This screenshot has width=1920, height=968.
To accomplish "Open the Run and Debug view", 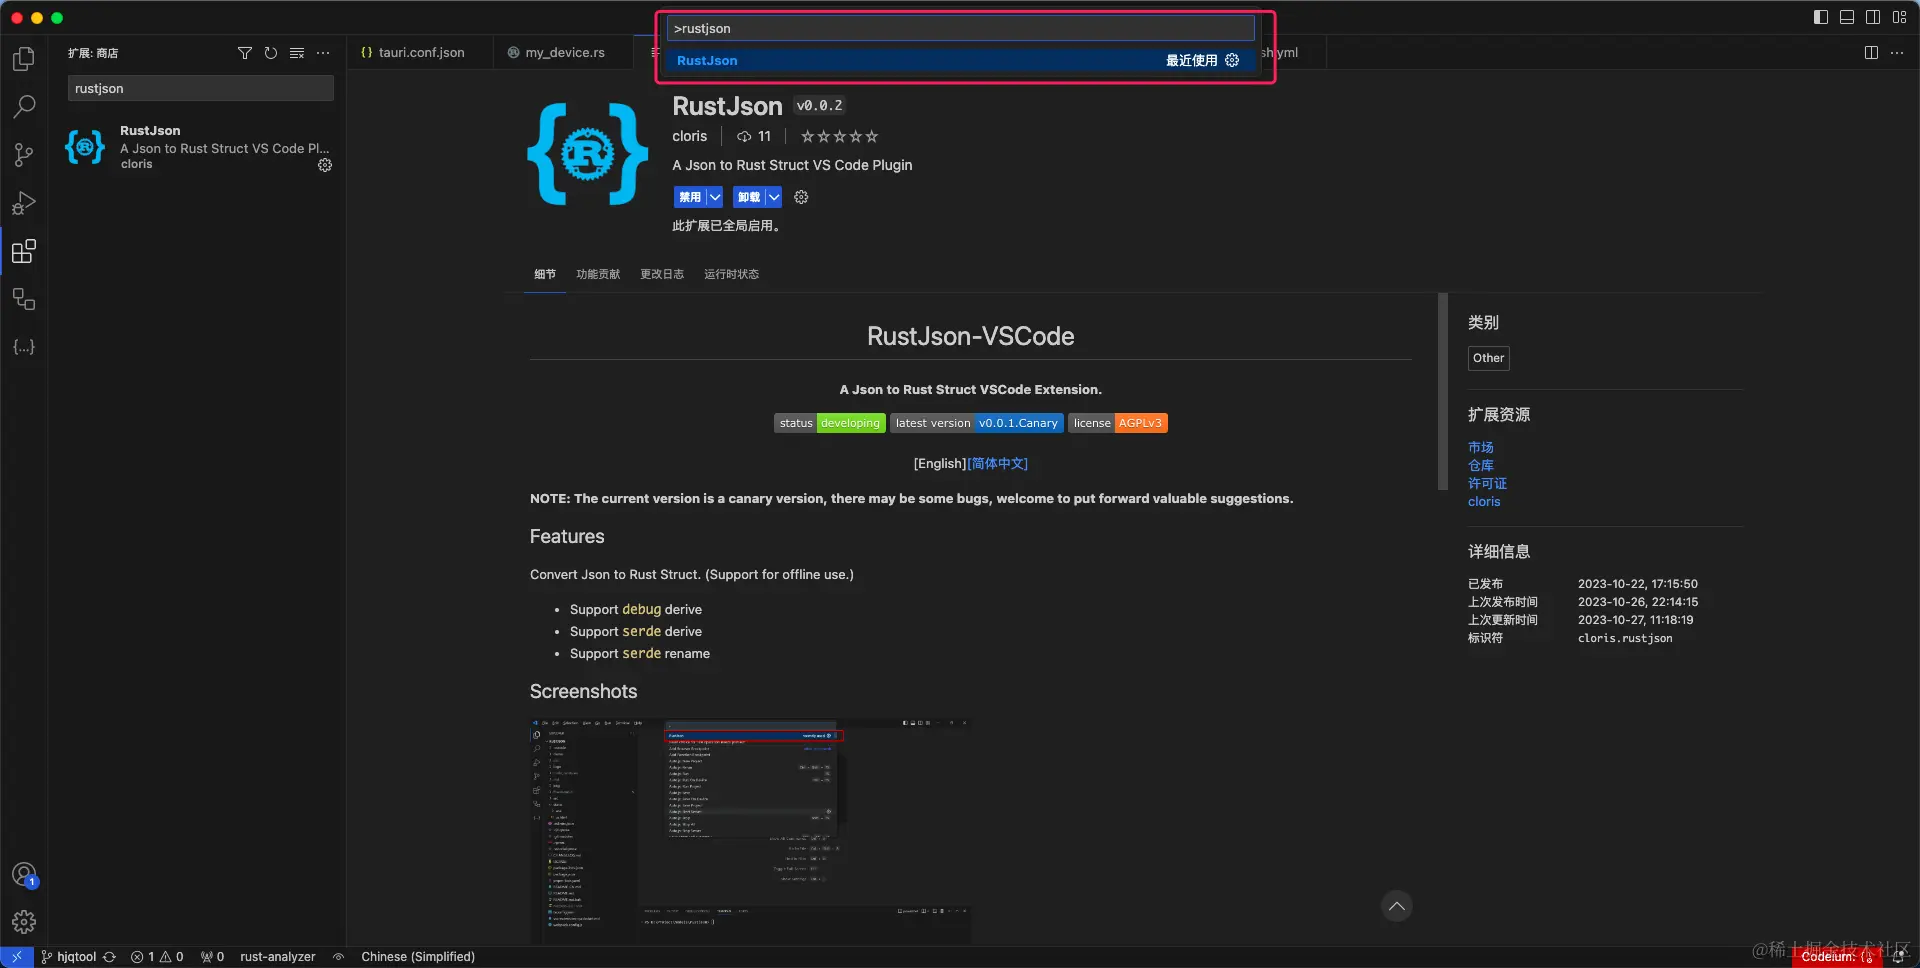I will coord(24,203).
